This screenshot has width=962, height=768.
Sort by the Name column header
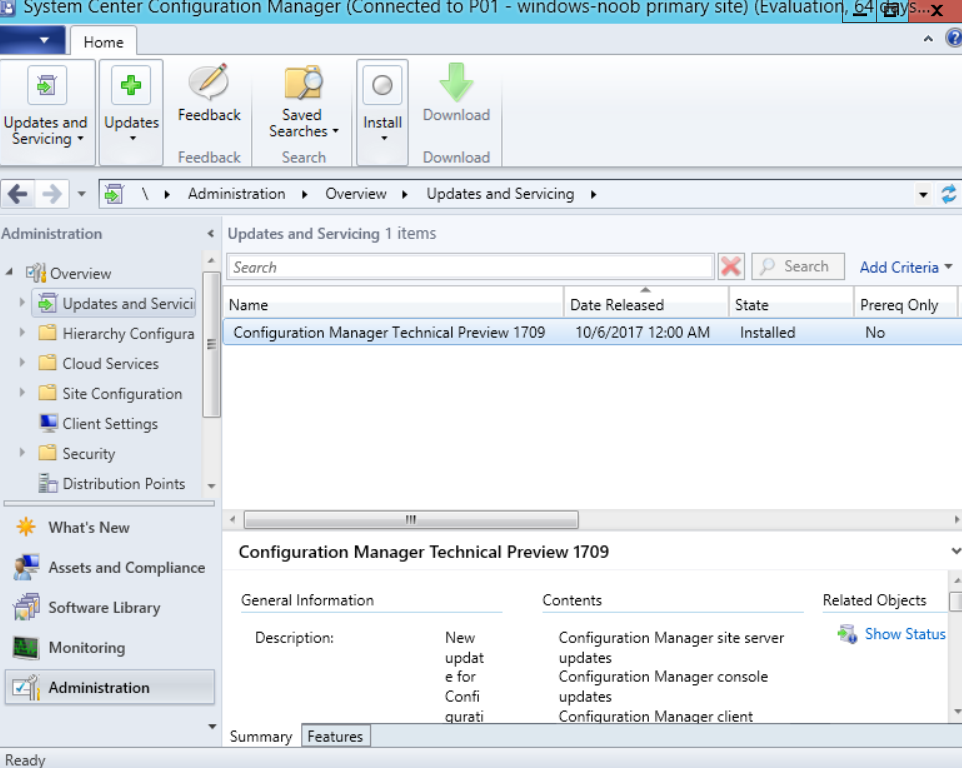coord(393,304)
